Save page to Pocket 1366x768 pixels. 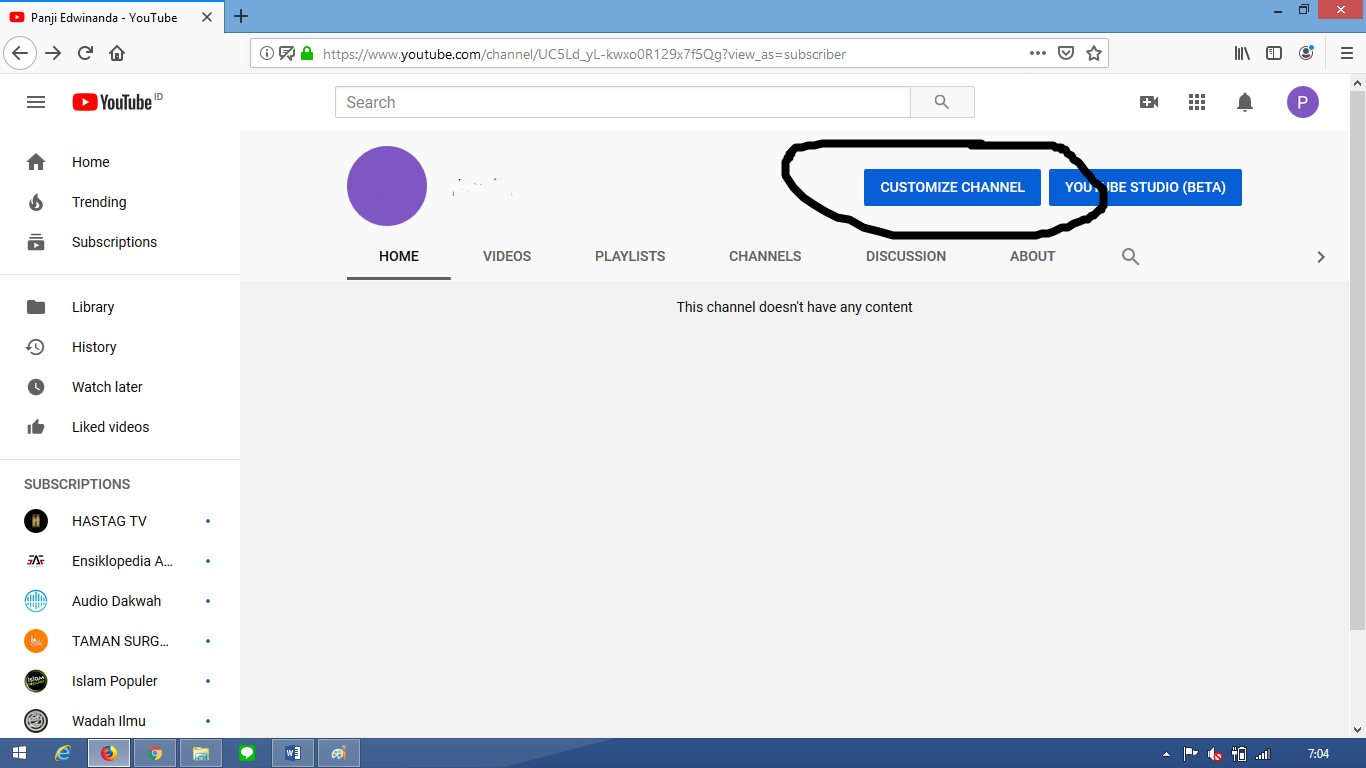pyautogui.click(x=1066, y=53)
